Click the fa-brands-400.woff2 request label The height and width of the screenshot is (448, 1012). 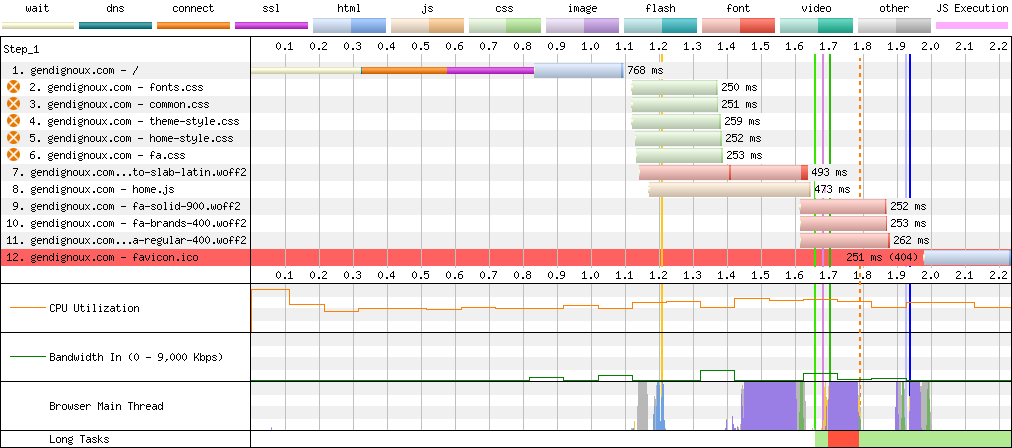click(130, 223)
